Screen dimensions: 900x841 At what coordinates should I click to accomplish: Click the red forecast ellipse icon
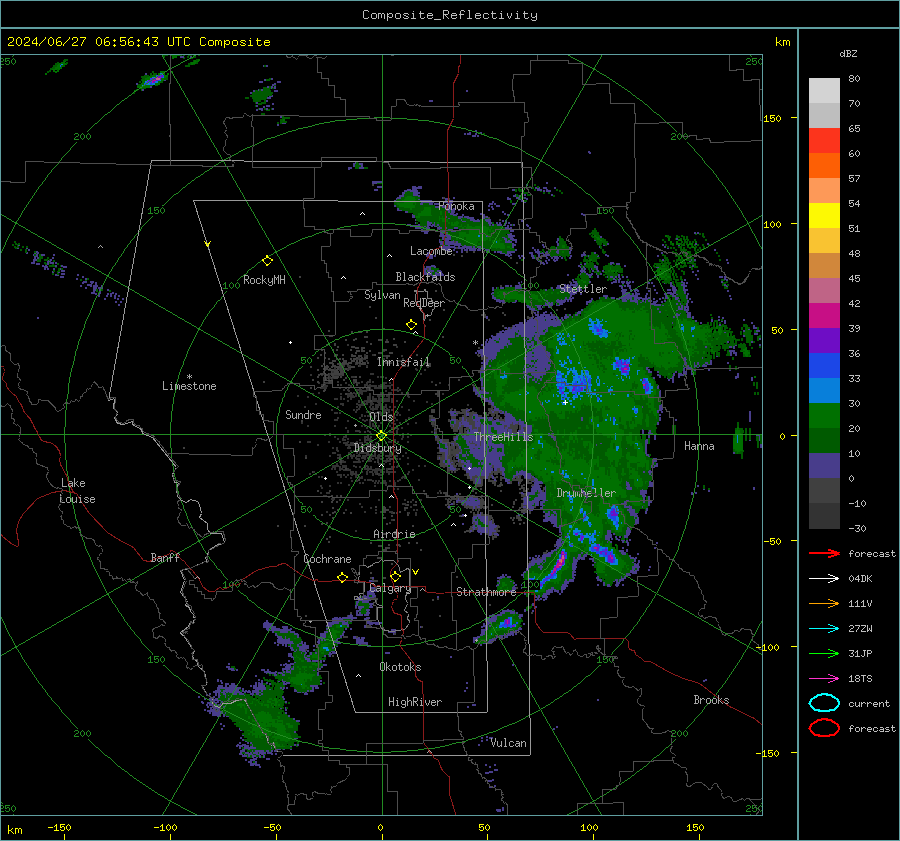tap(824, 728)
